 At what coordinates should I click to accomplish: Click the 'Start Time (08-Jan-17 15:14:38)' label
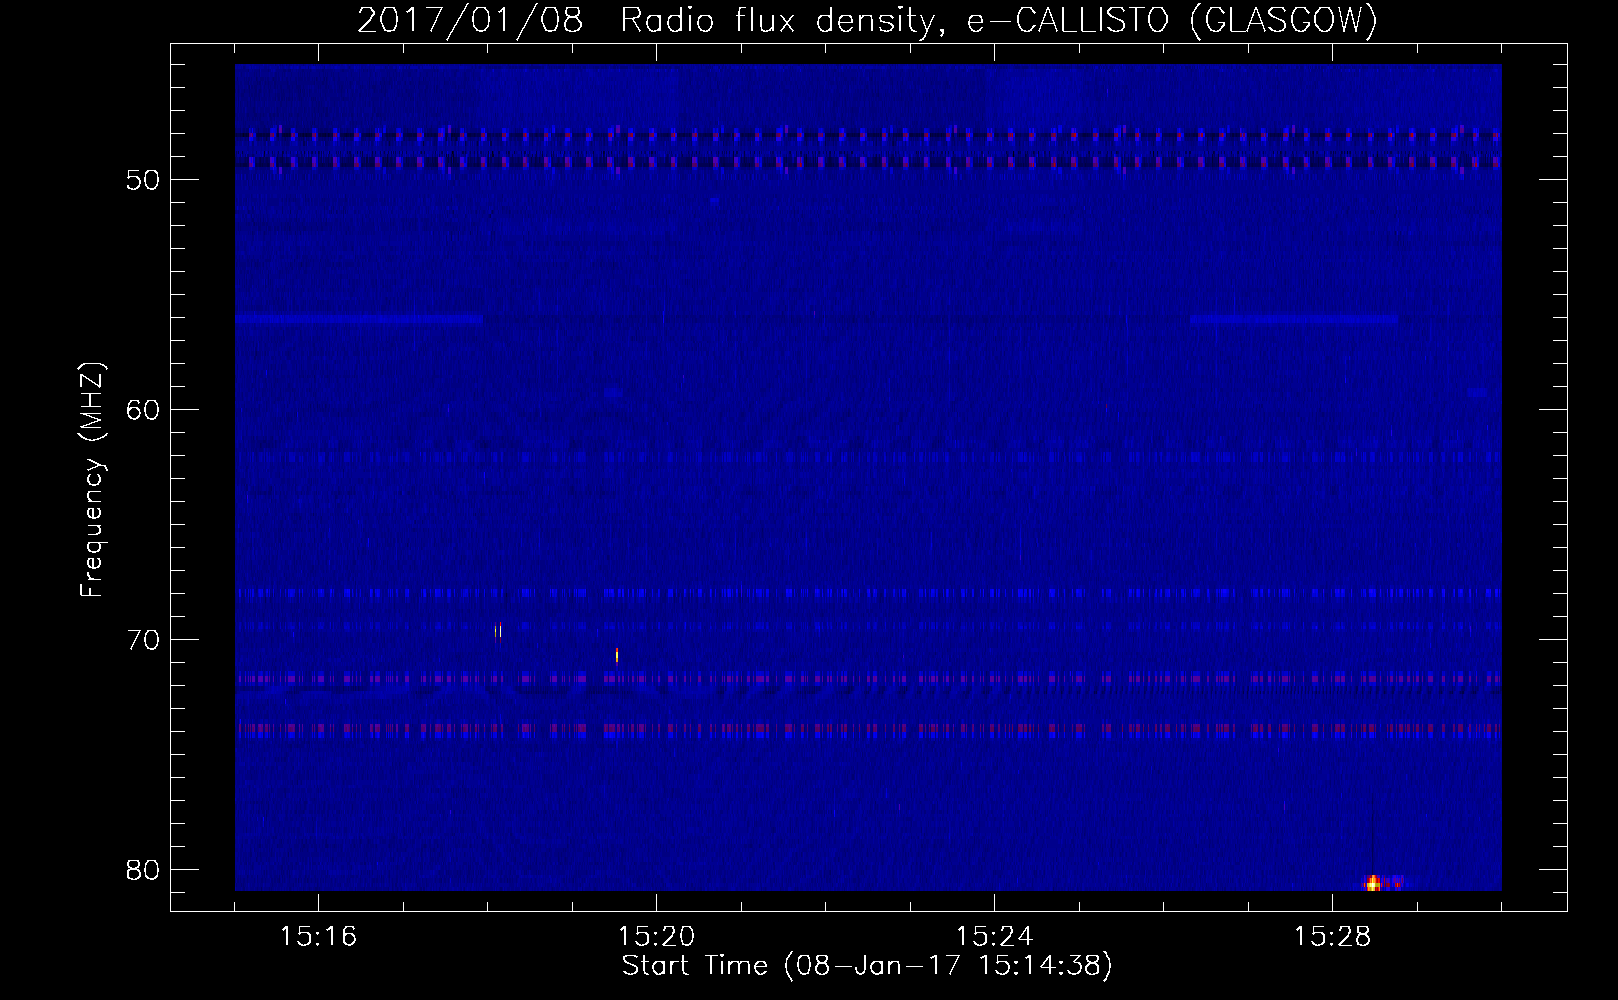[x=867, y=966]
